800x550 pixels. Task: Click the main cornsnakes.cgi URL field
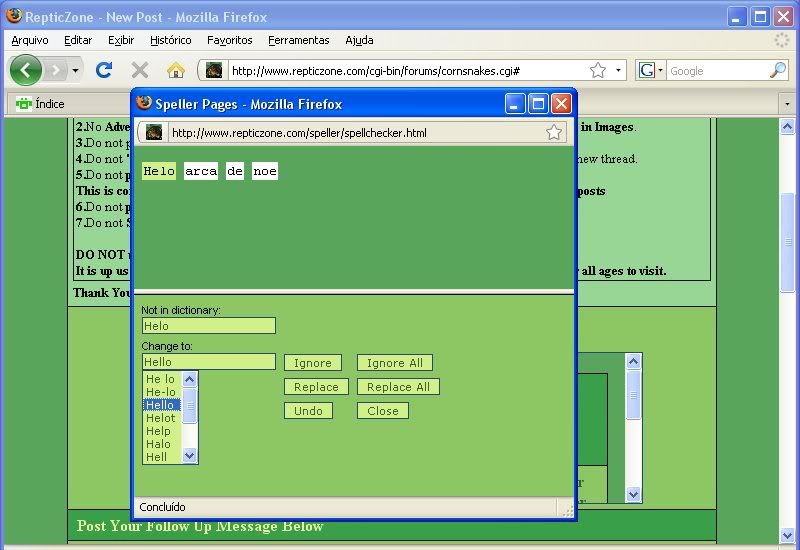coord(407,70)
